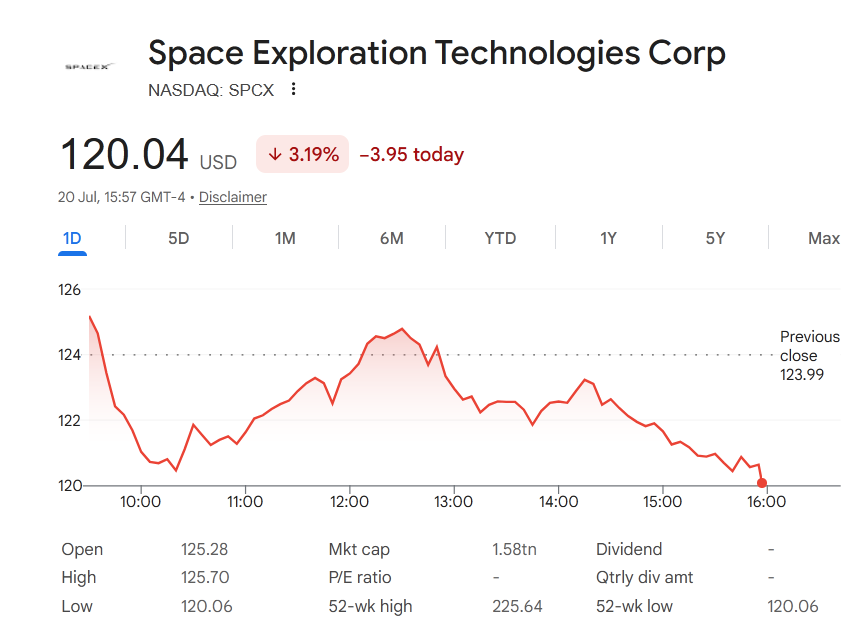Show the 6M price chart
Screen dimensions: 862x633
tap(391, 238)
